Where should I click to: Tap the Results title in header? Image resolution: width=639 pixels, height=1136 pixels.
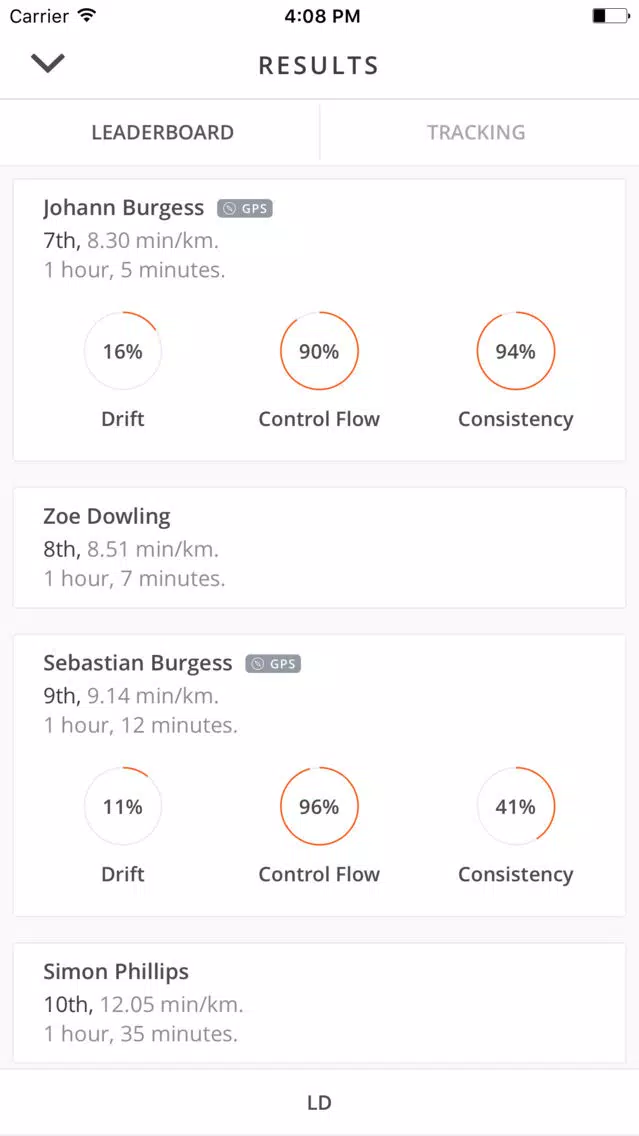(319, 65)
